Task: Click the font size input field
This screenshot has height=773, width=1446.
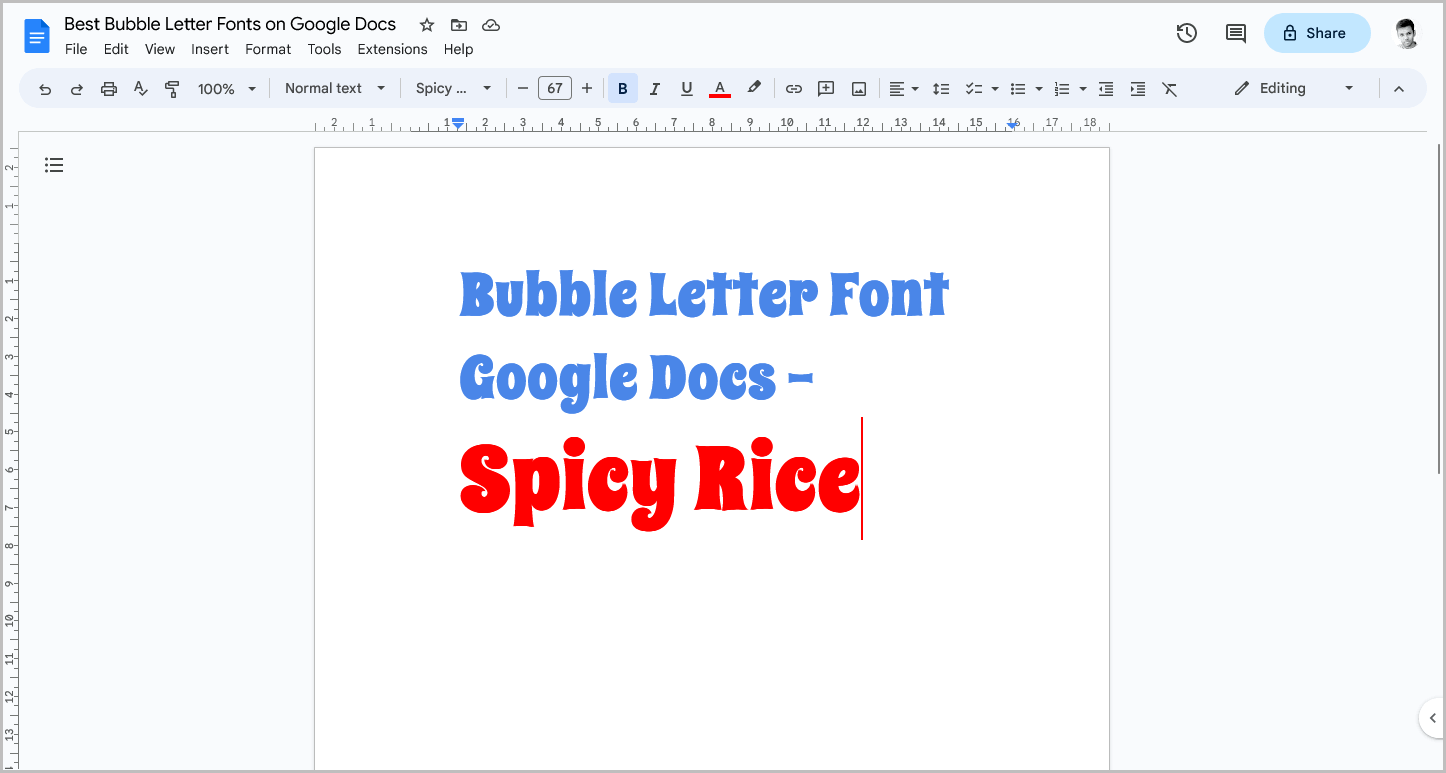Action: click(x=554, y=88)
